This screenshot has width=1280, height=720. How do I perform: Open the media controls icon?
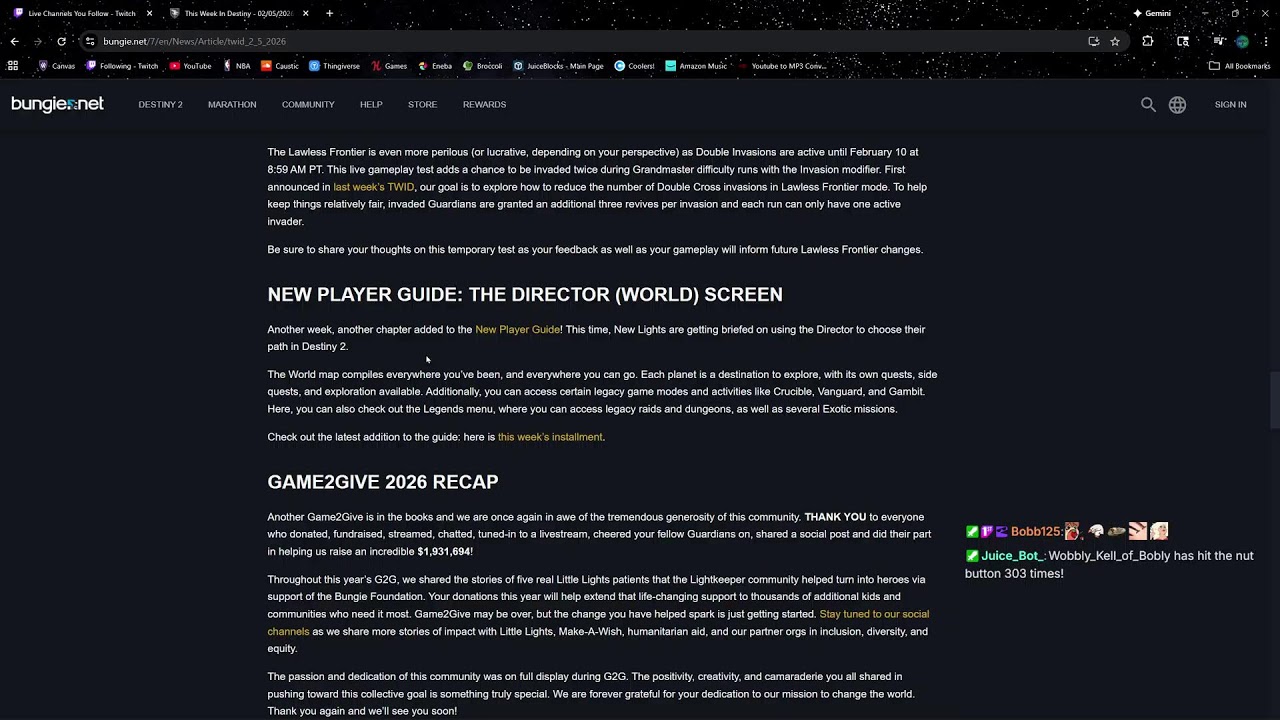click(1218, 41)
